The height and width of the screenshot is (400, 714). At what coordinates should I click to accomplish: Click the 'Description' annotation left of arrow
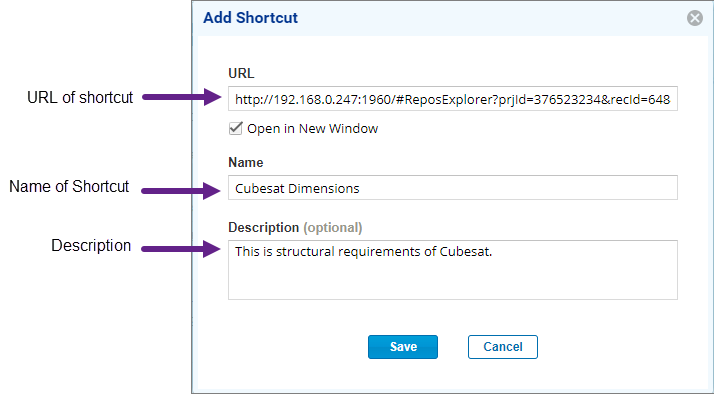point(91,246)
